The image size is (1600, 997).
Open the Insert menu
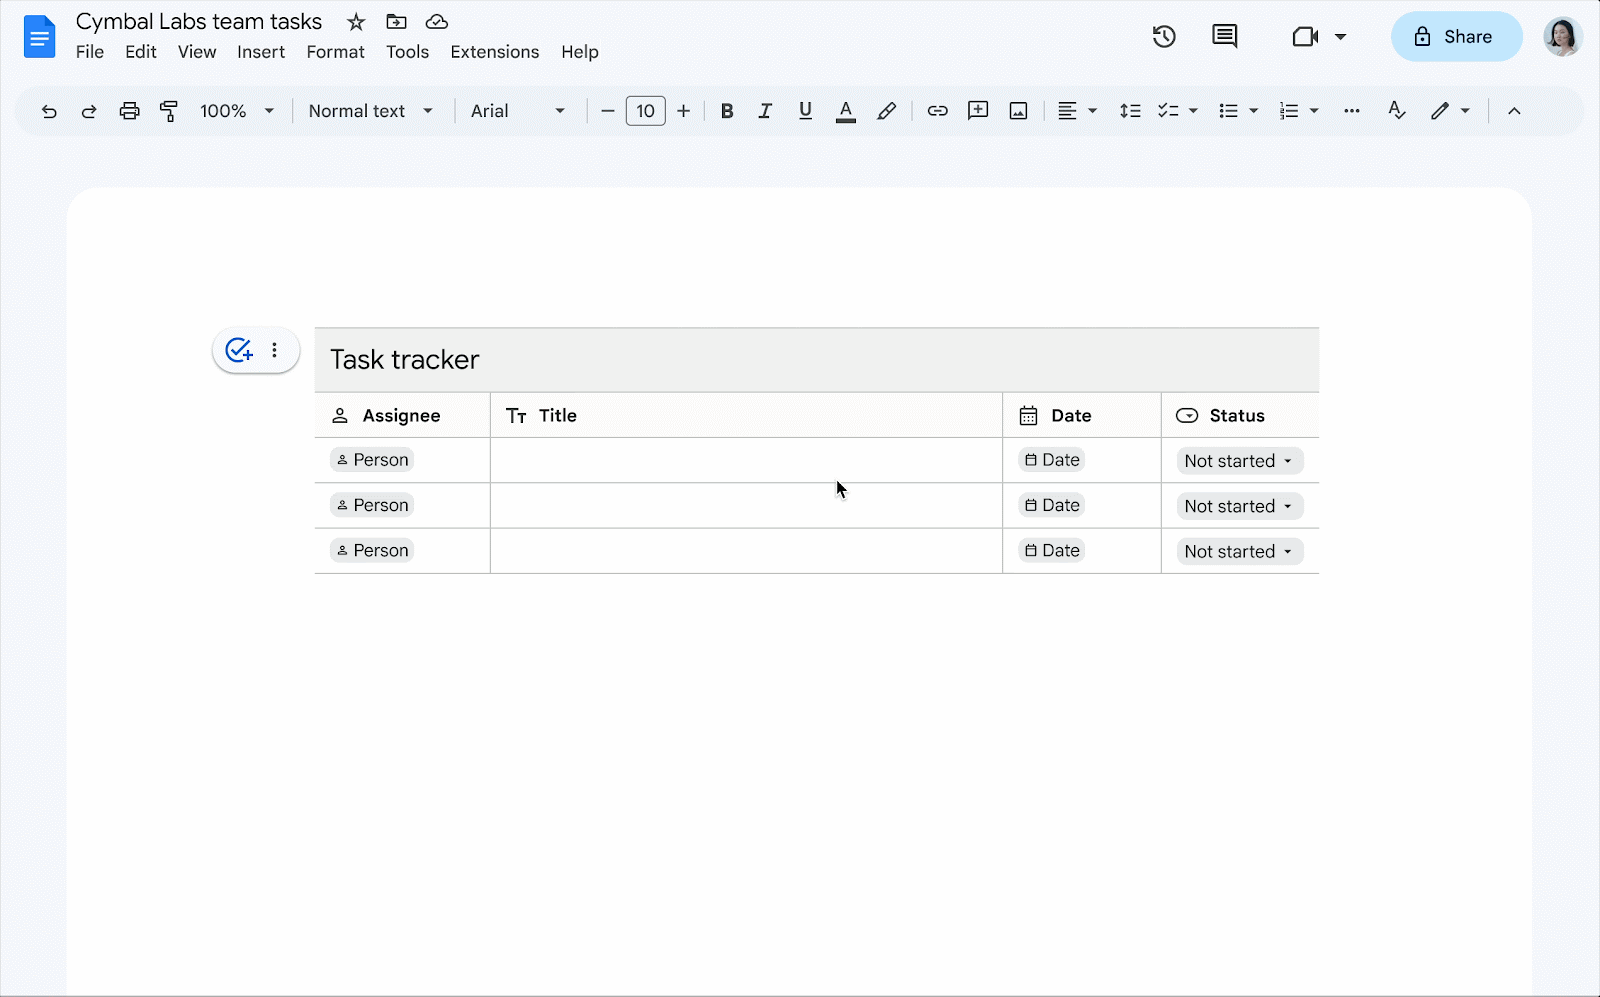261,52
